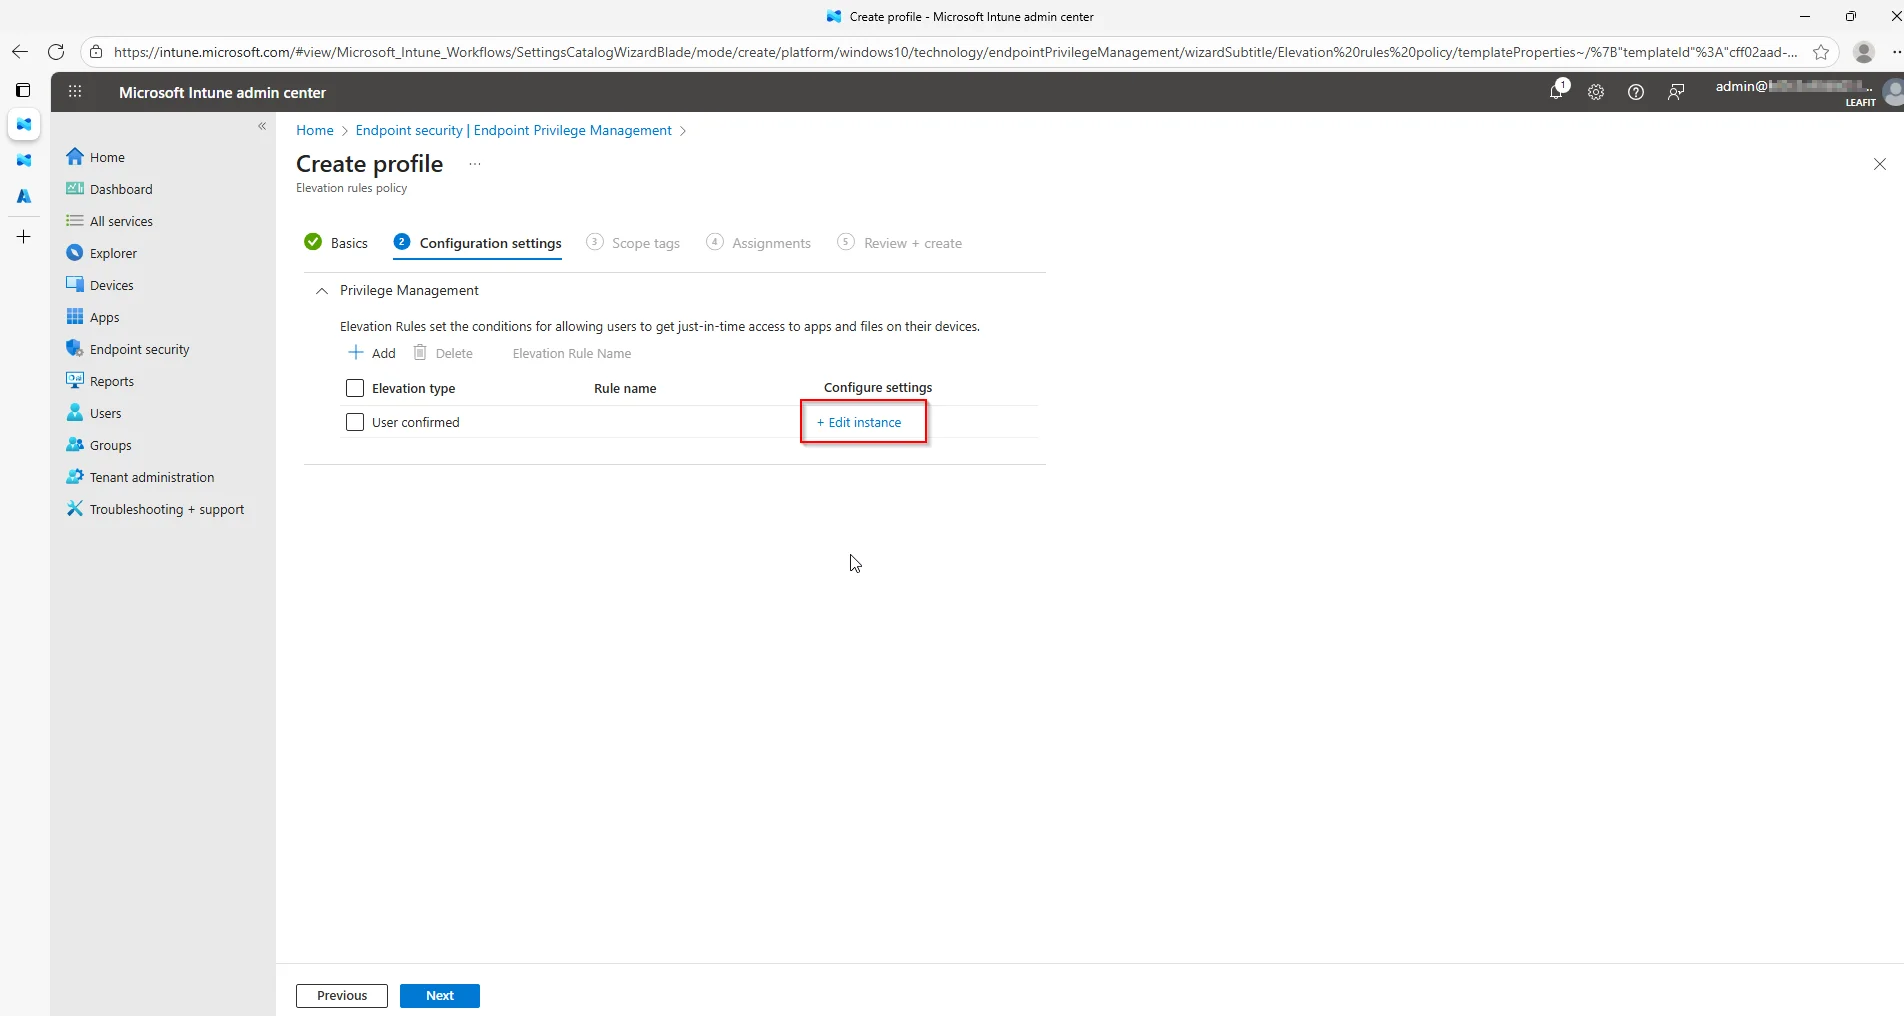Open the Settings gear in the header
1904x1016 pixels.
(x=1596, y=92)
